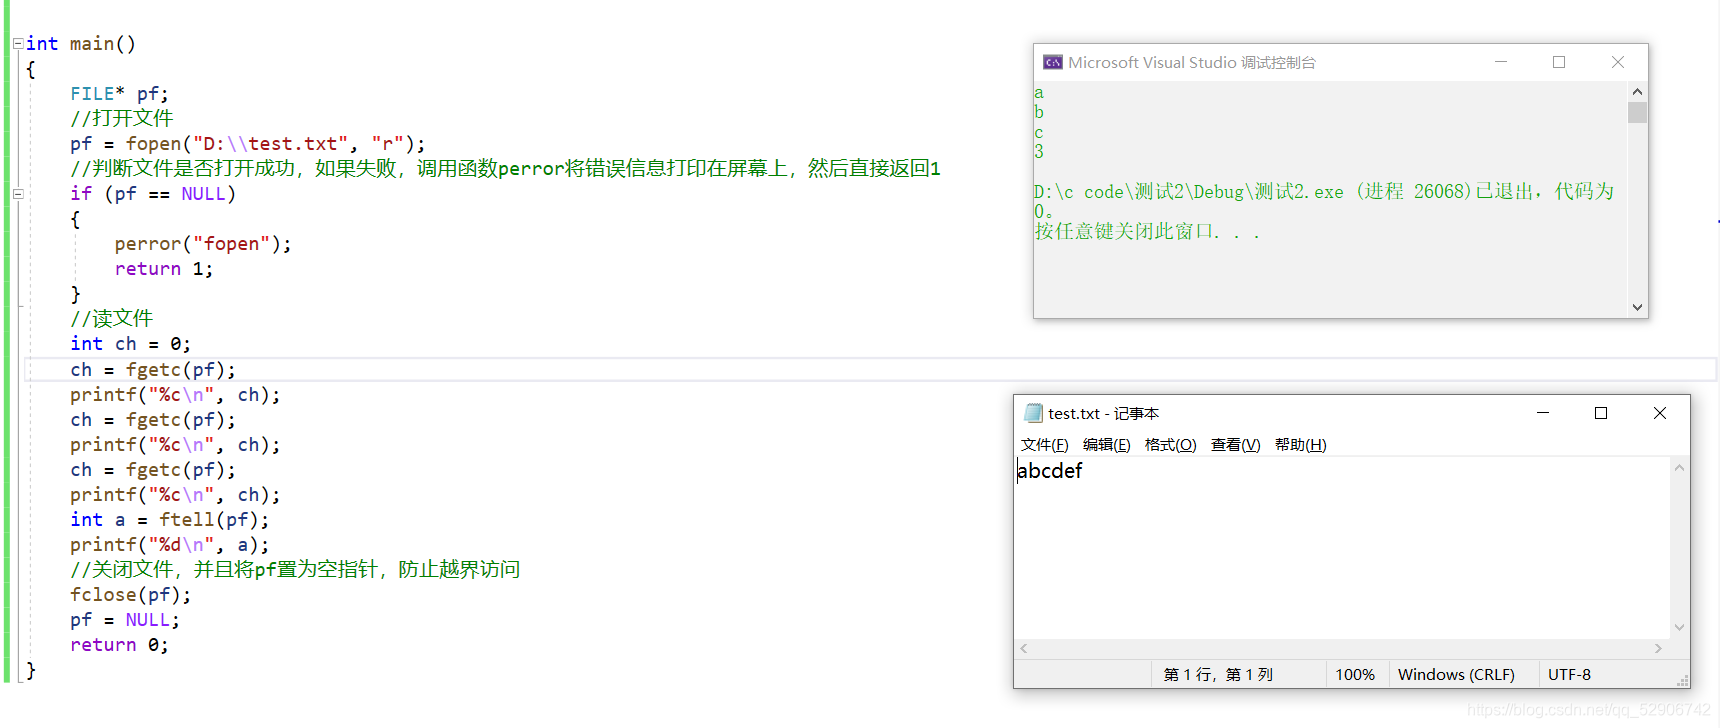Click the Notepad document icon in title bar
This screenshot has width=1720, height=728.
(x=1033, y=413)
